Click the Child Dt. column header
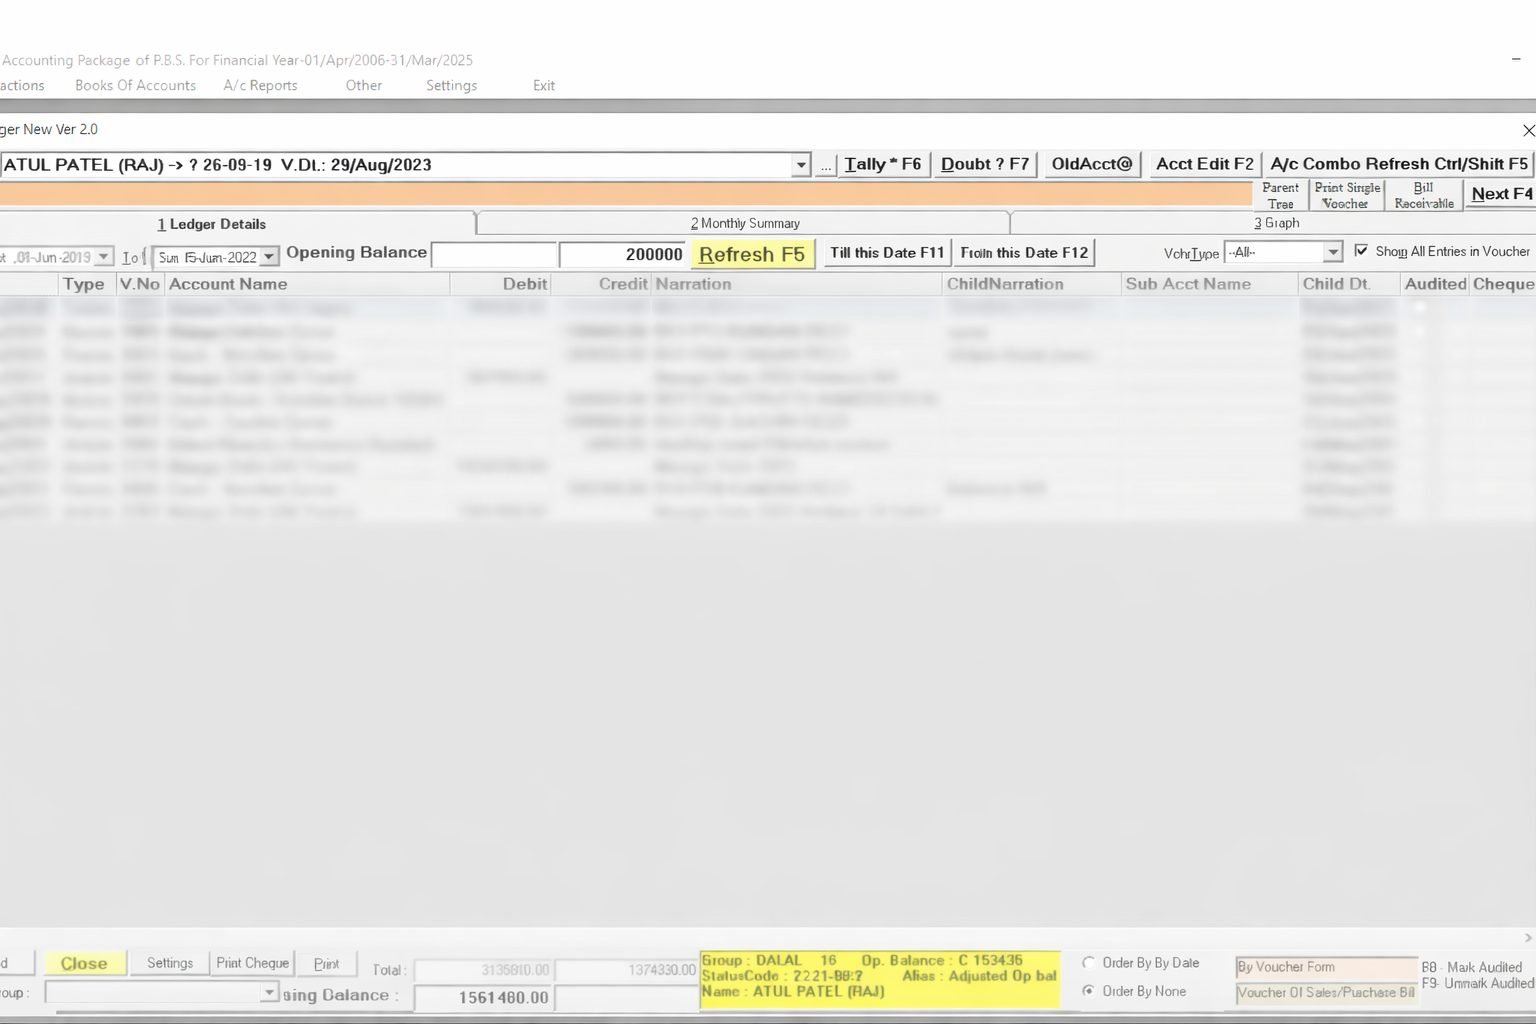The image size is (1536, 1024). pyautogui.click(x=1349, y=284)
